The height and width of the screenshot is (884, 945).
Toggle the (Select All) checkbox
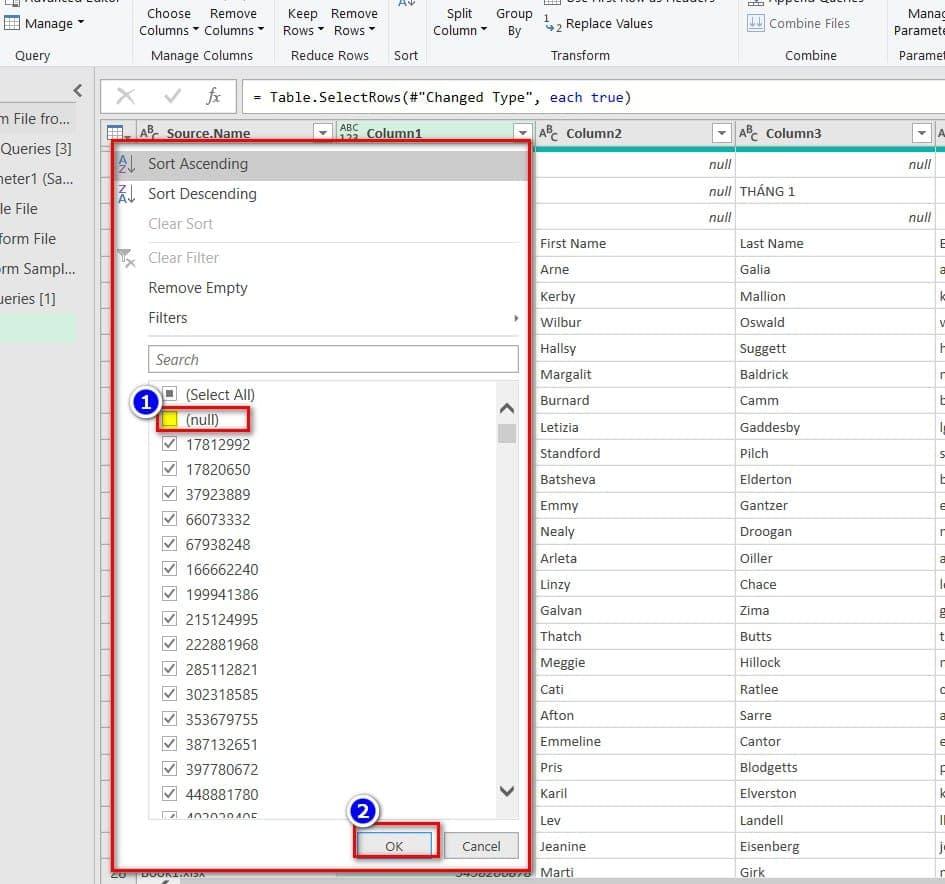pyautogui.click(x=170, y=395)
